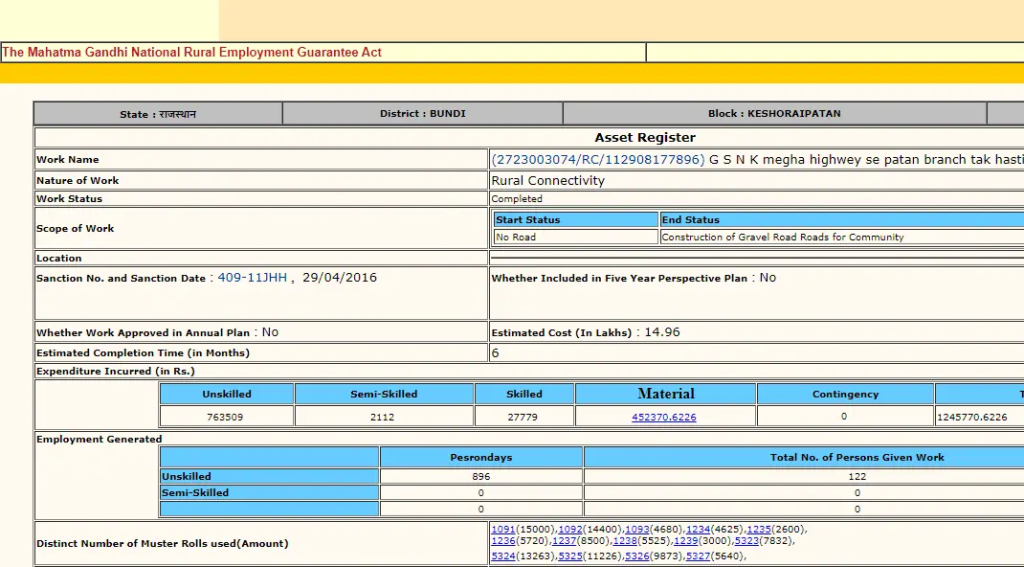Click the State header cell
The width and height of the screenshot is (1024, 567).
pos(157,114)
